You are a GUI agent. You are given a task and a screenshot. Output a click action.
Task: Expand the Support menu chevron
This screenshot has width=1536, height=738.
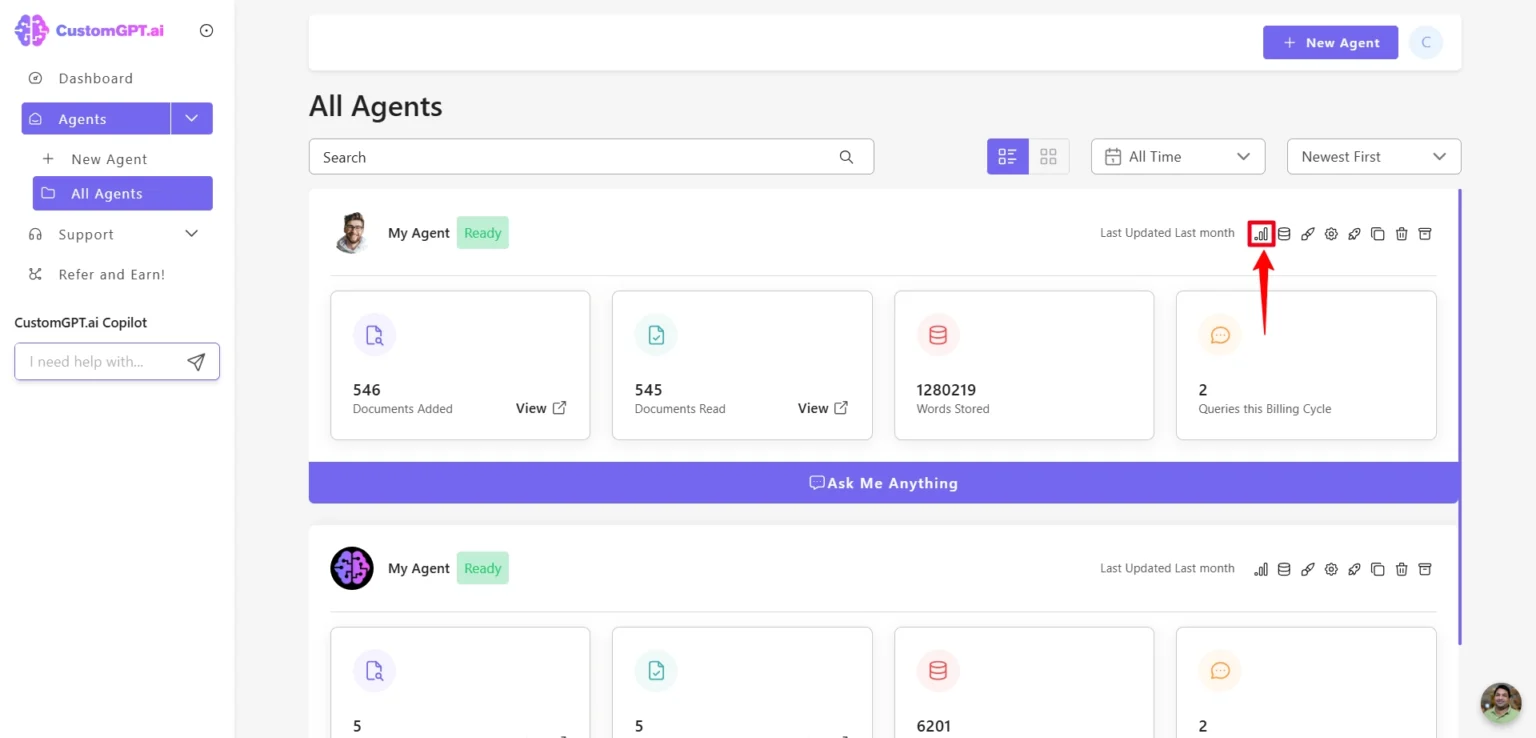point(192,234)
